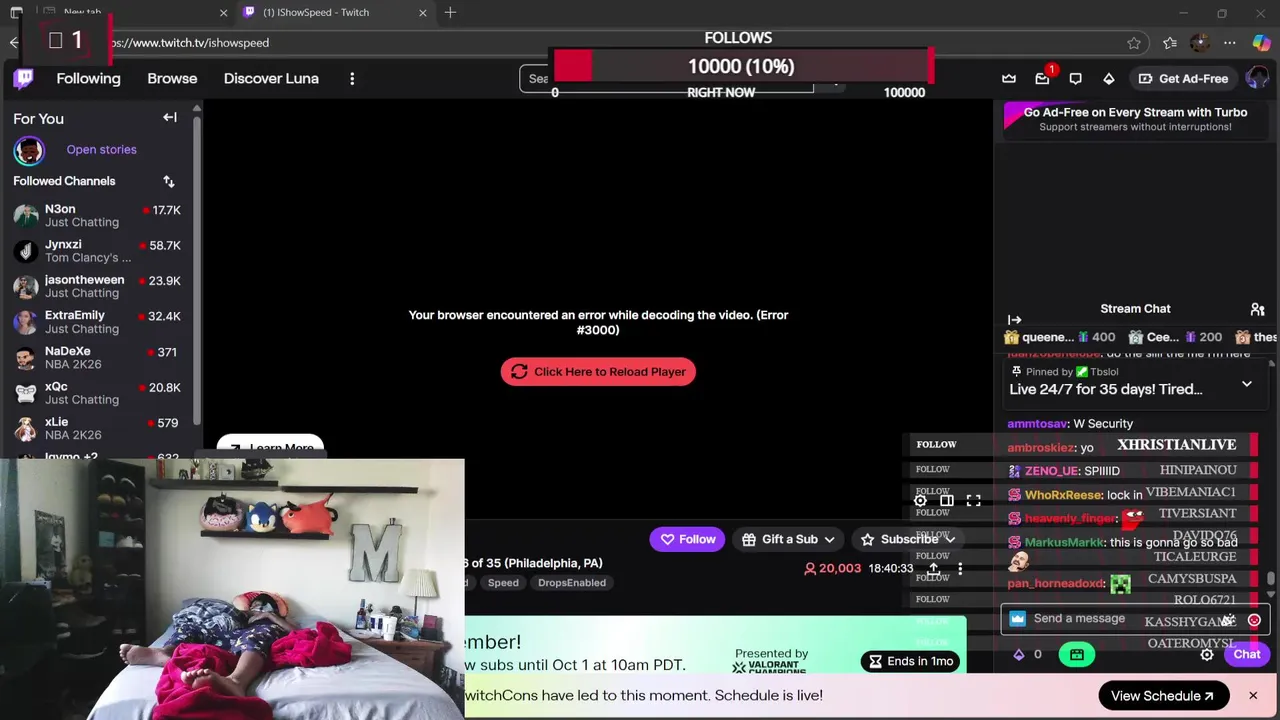1280x720 pixels.
Task: Click the Speed tag
Action: (503, 583)
